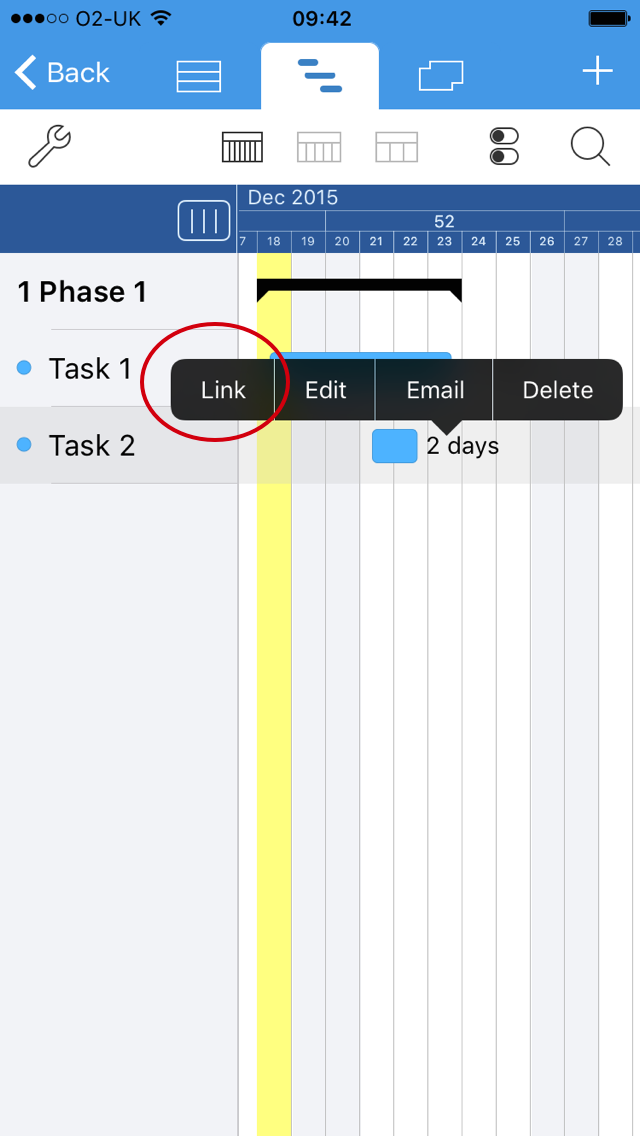
Task: Select the Task 2 blue bar
Action: click(394, 446)
